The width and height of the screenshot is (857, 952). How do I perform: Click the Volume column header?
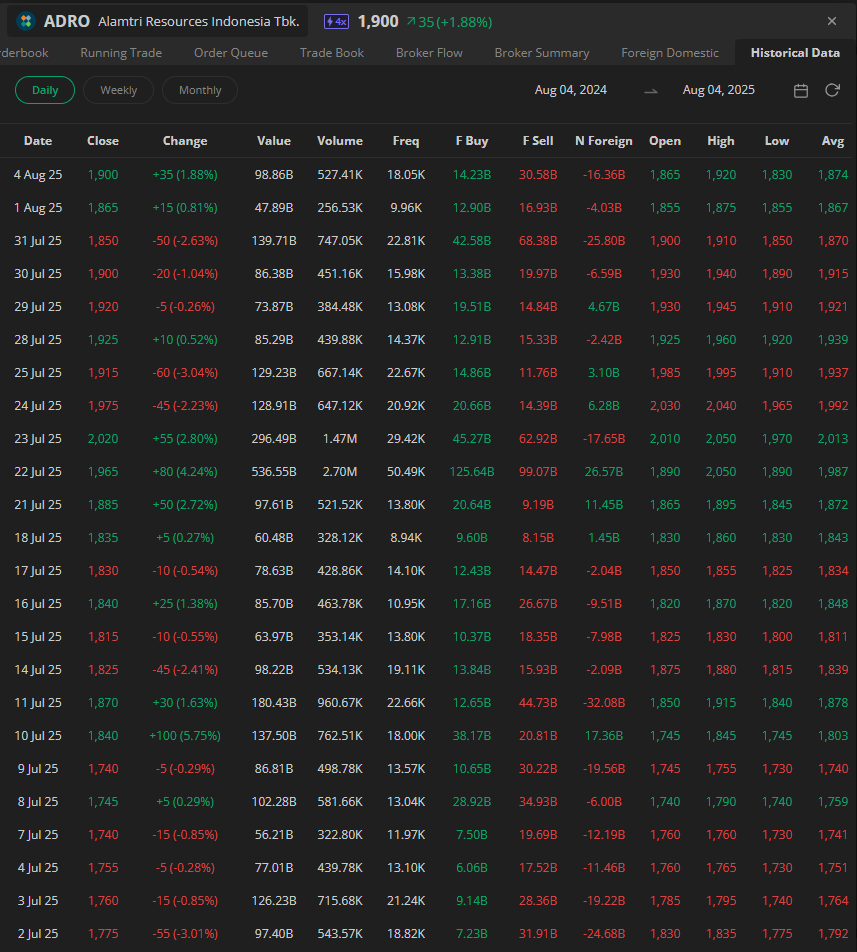(x=340, y=141)
